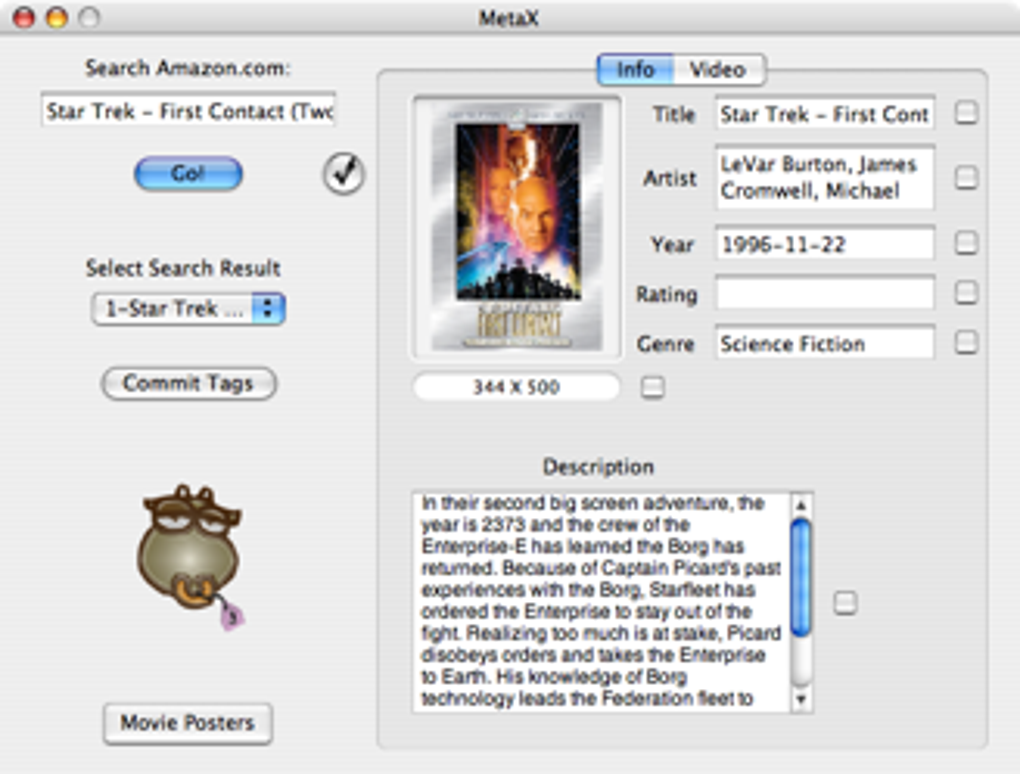Click the Search Amazon.com input field

[188, 111]
